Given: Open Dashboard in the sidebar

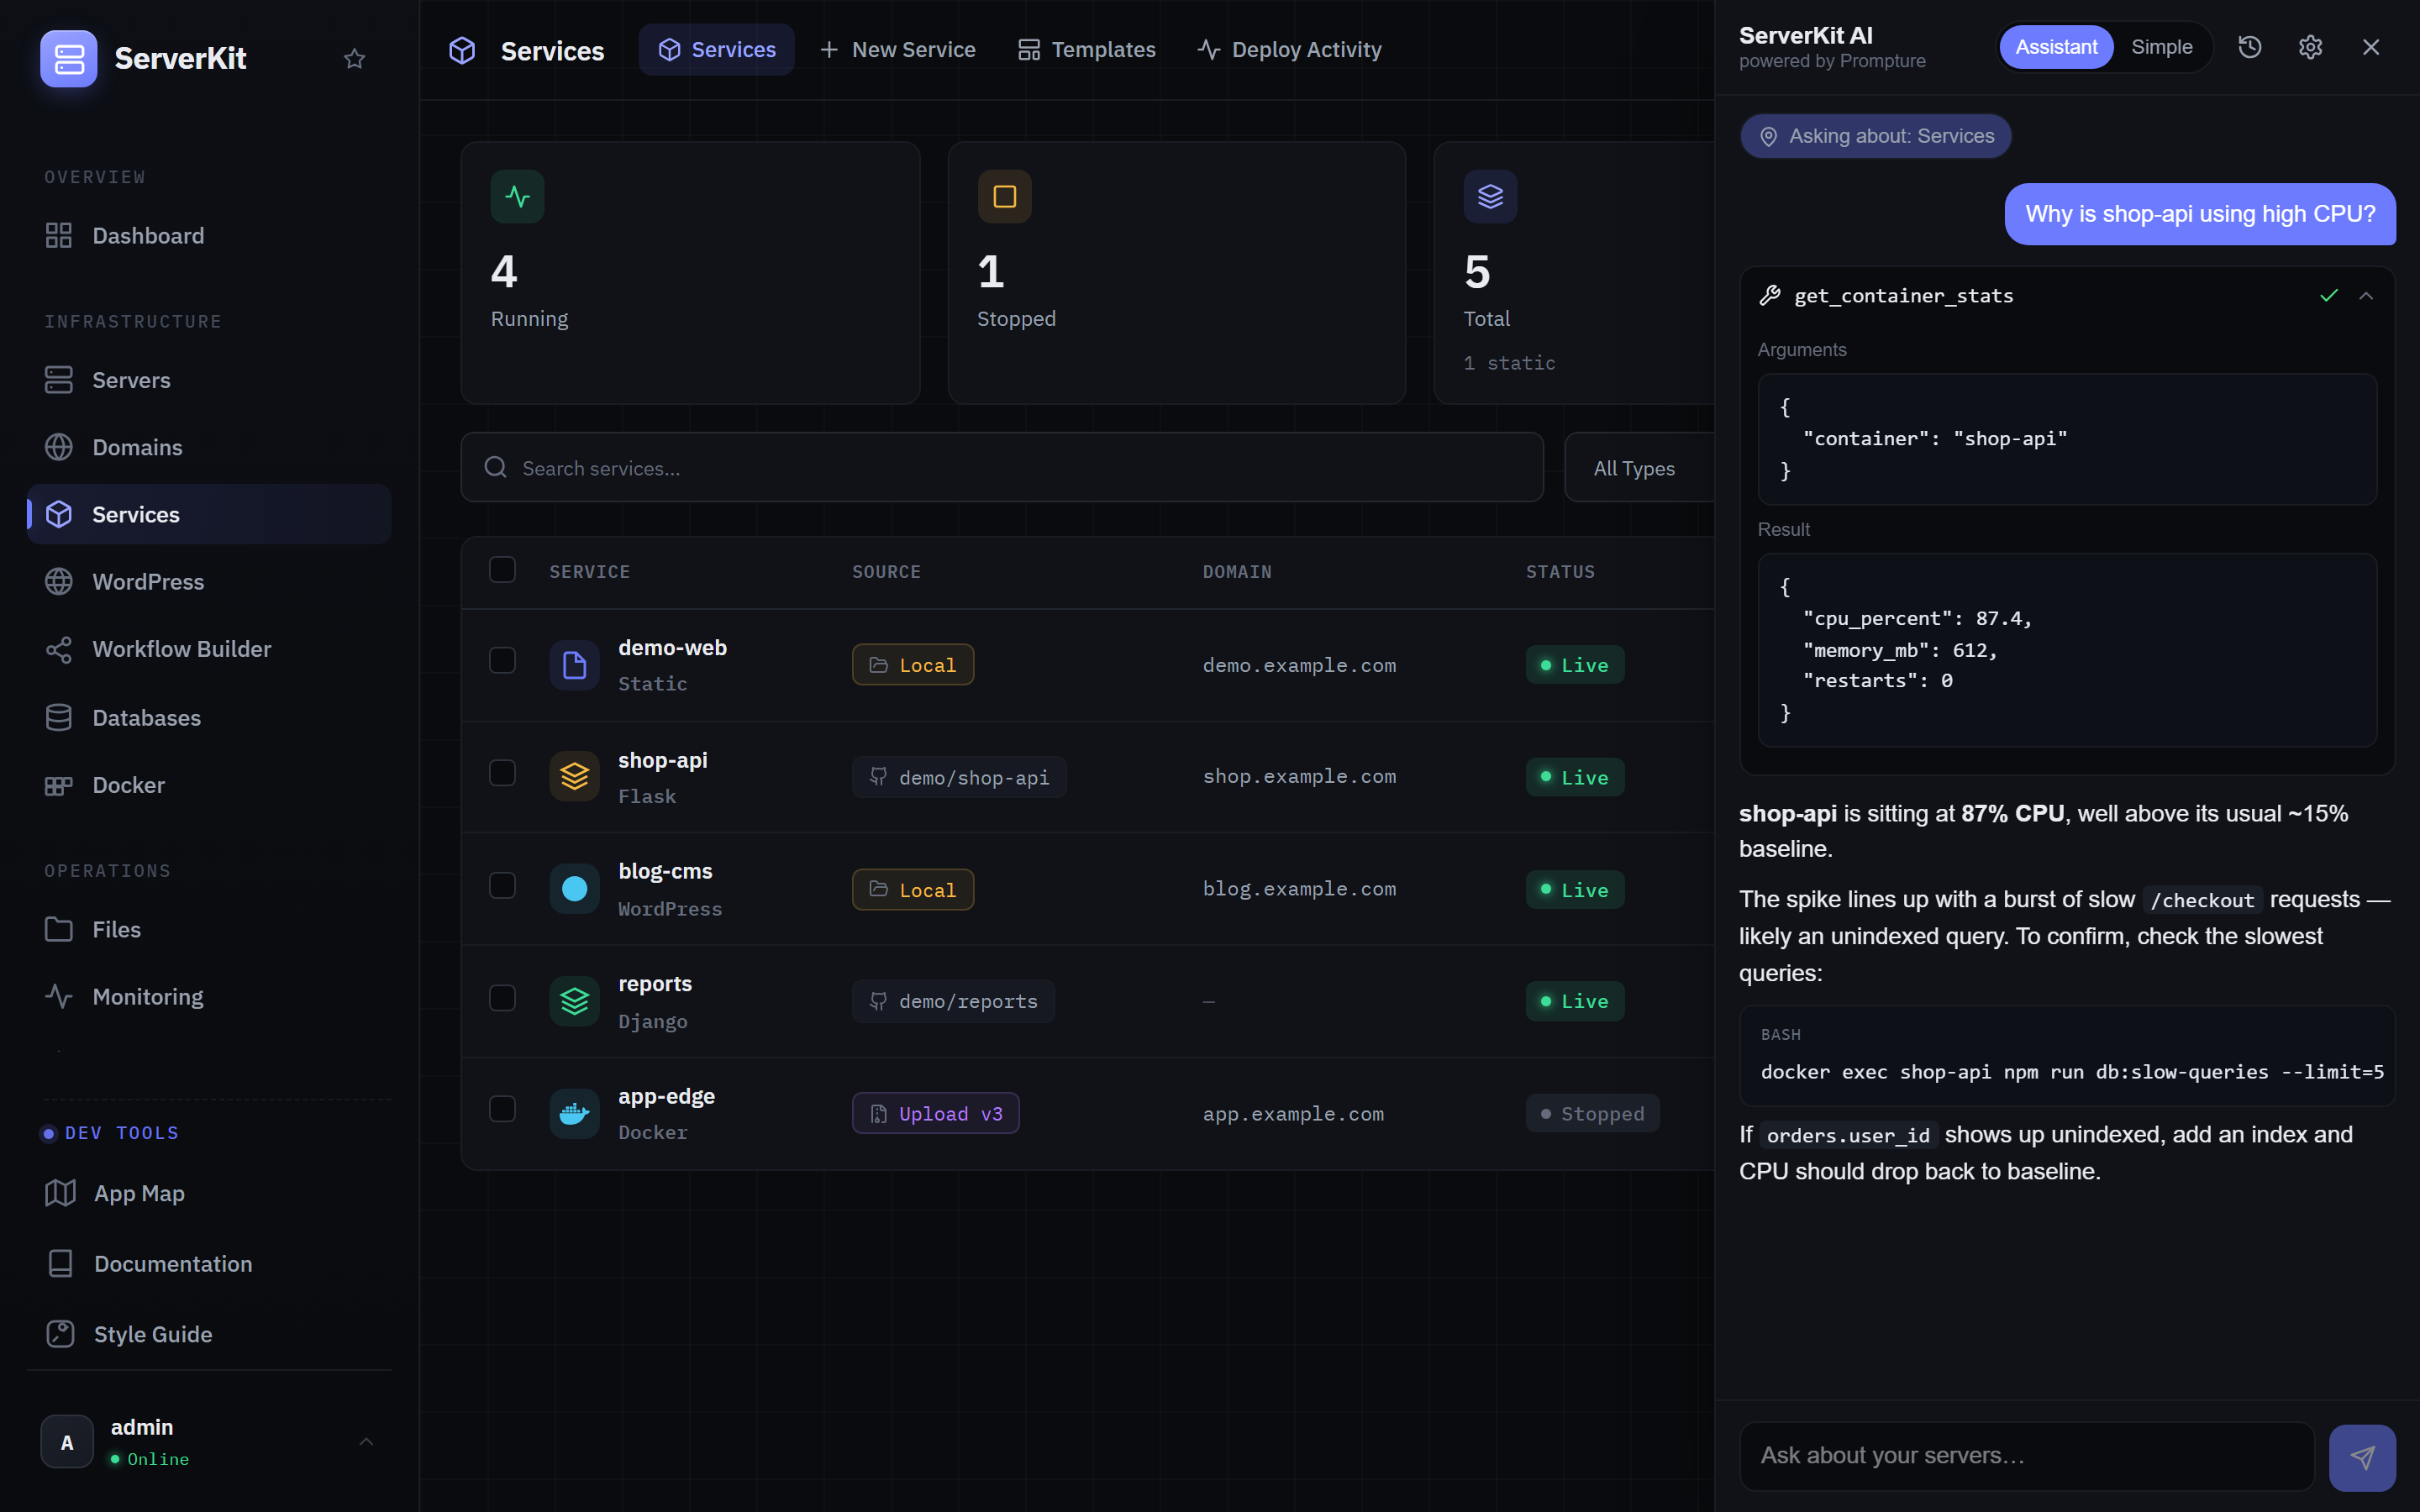Looking at the screenshot, I should point(209,236).
